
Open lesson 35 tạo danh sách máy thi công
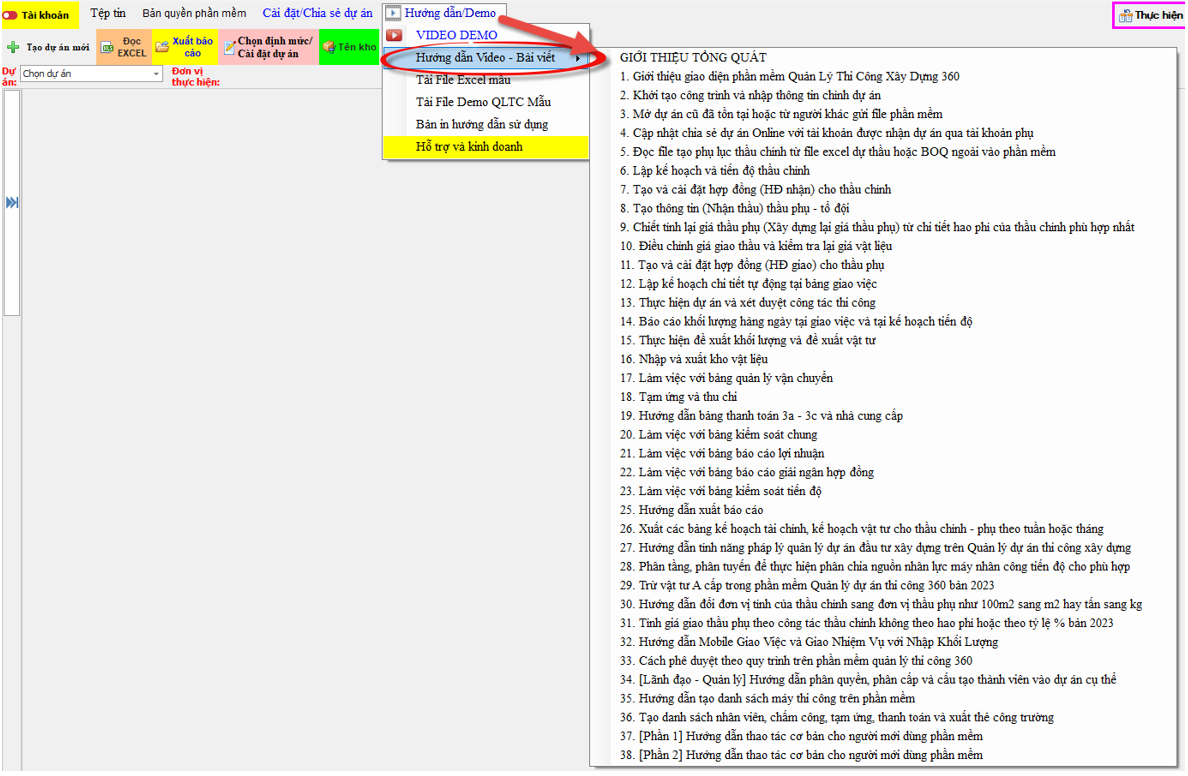pyautogui.click(x=767, y=699)
